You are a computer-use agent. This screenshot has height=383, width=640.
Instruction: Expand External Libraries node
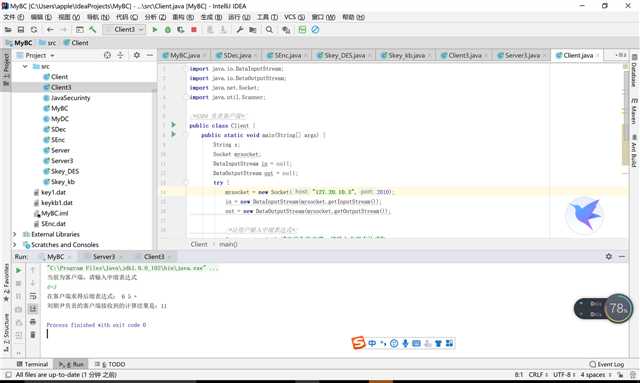[x=15, y=234]
